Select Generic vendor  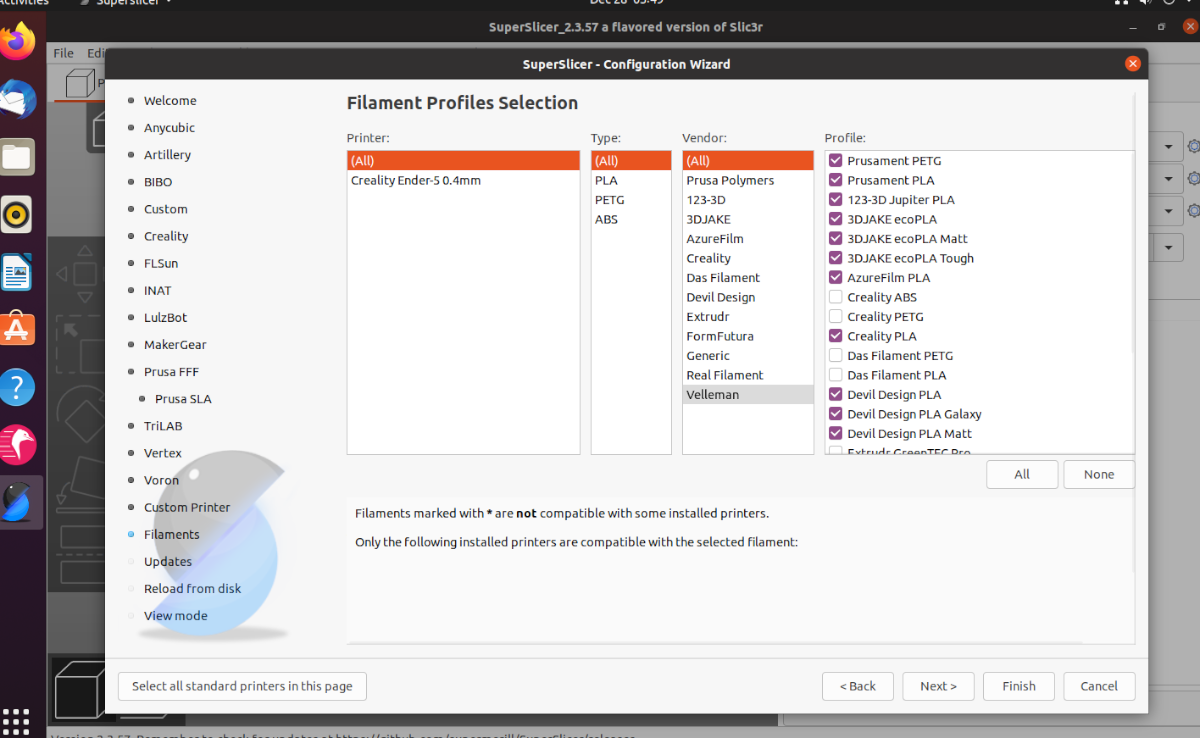click(748, 355)
